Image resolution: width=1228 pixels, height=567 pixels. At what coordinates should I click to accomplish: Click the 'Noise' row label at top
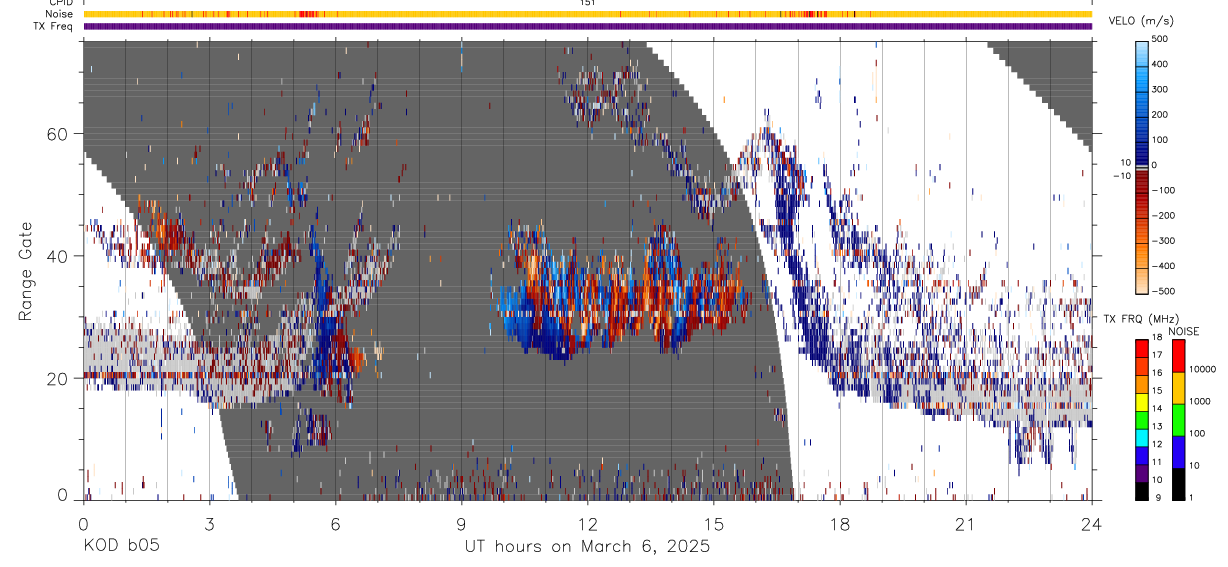[57, 14]
